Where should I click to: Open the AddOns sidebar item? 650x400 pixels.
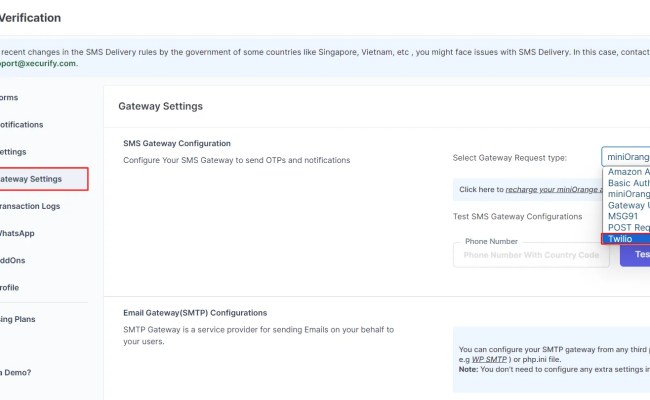(12, 260)
